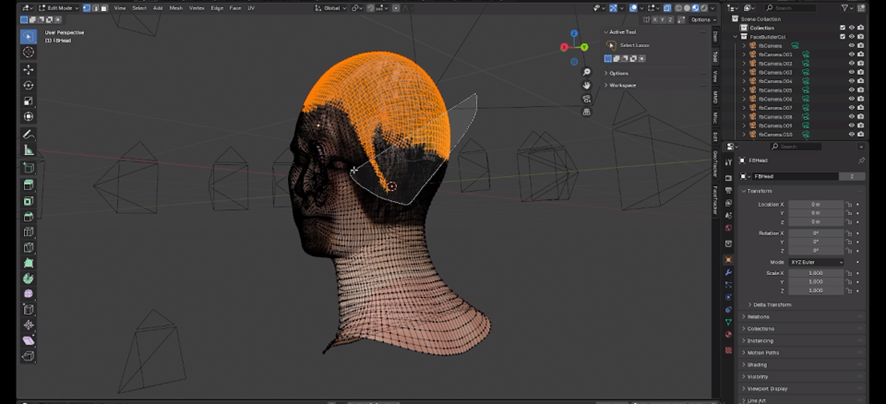Select the Rotate tool in the left toolbar

pos(28,86)
